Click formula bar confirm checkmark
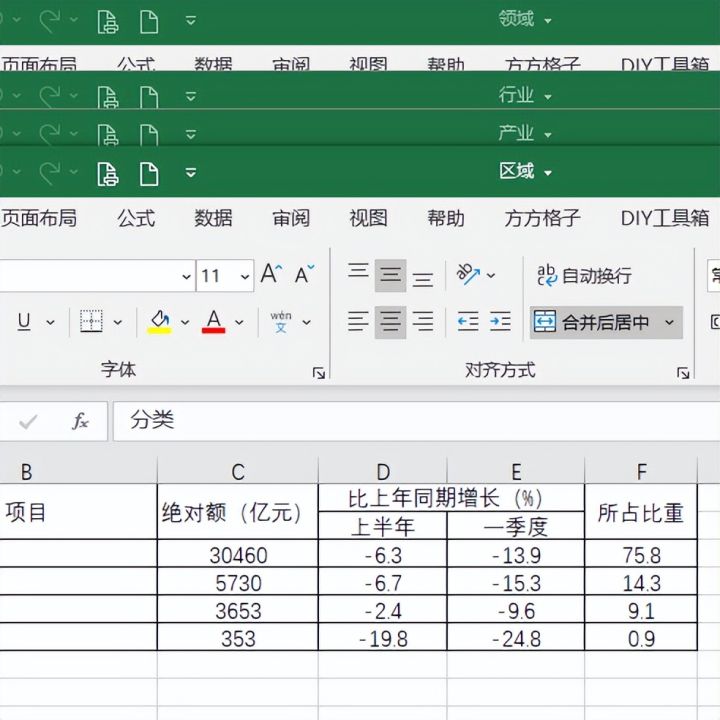Image resolution: width=720 pixels, height=720 pixels. (x=28, y=422)
